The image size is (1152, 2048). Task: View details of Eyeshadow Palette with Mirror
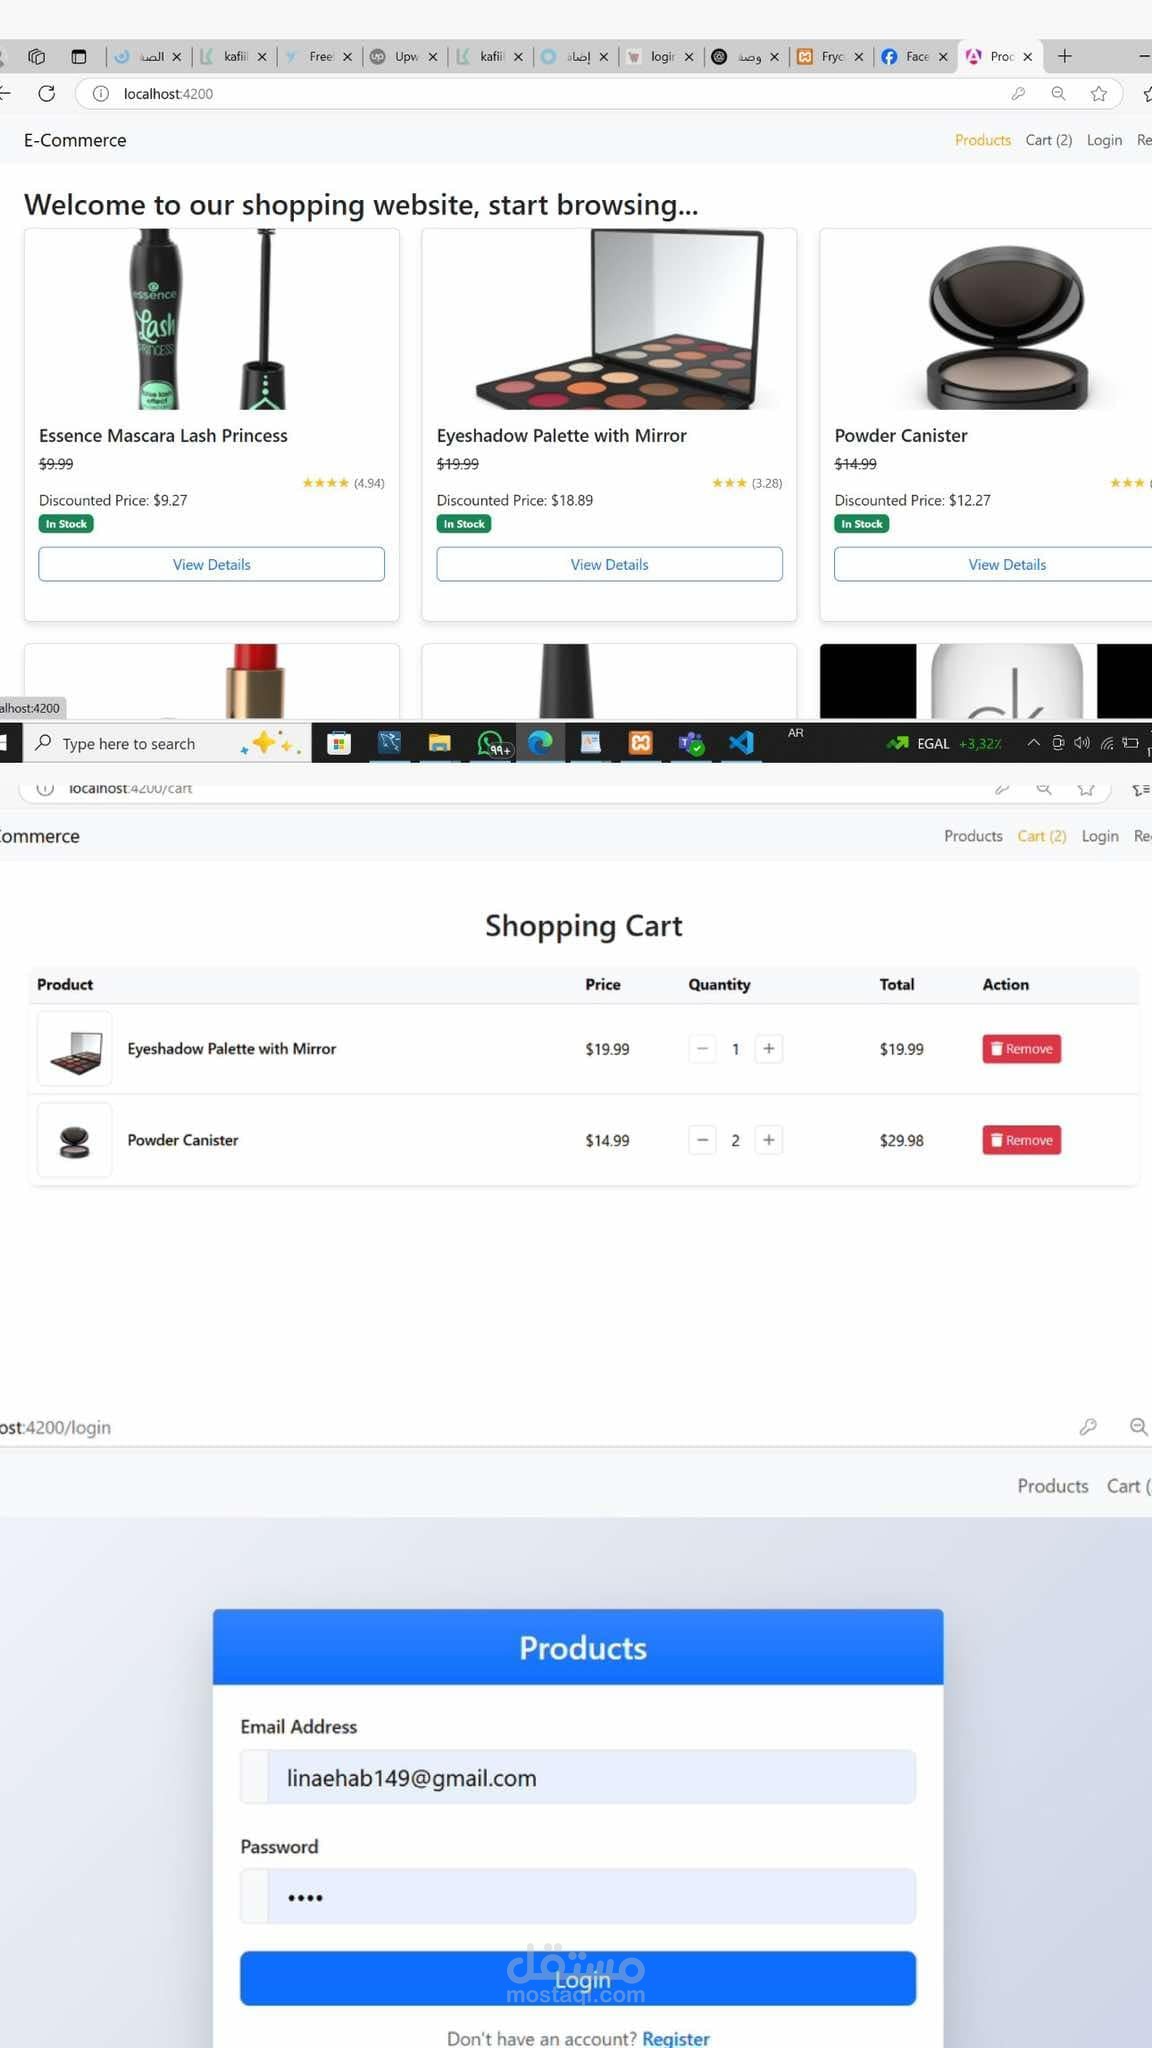tap(609, 564)
